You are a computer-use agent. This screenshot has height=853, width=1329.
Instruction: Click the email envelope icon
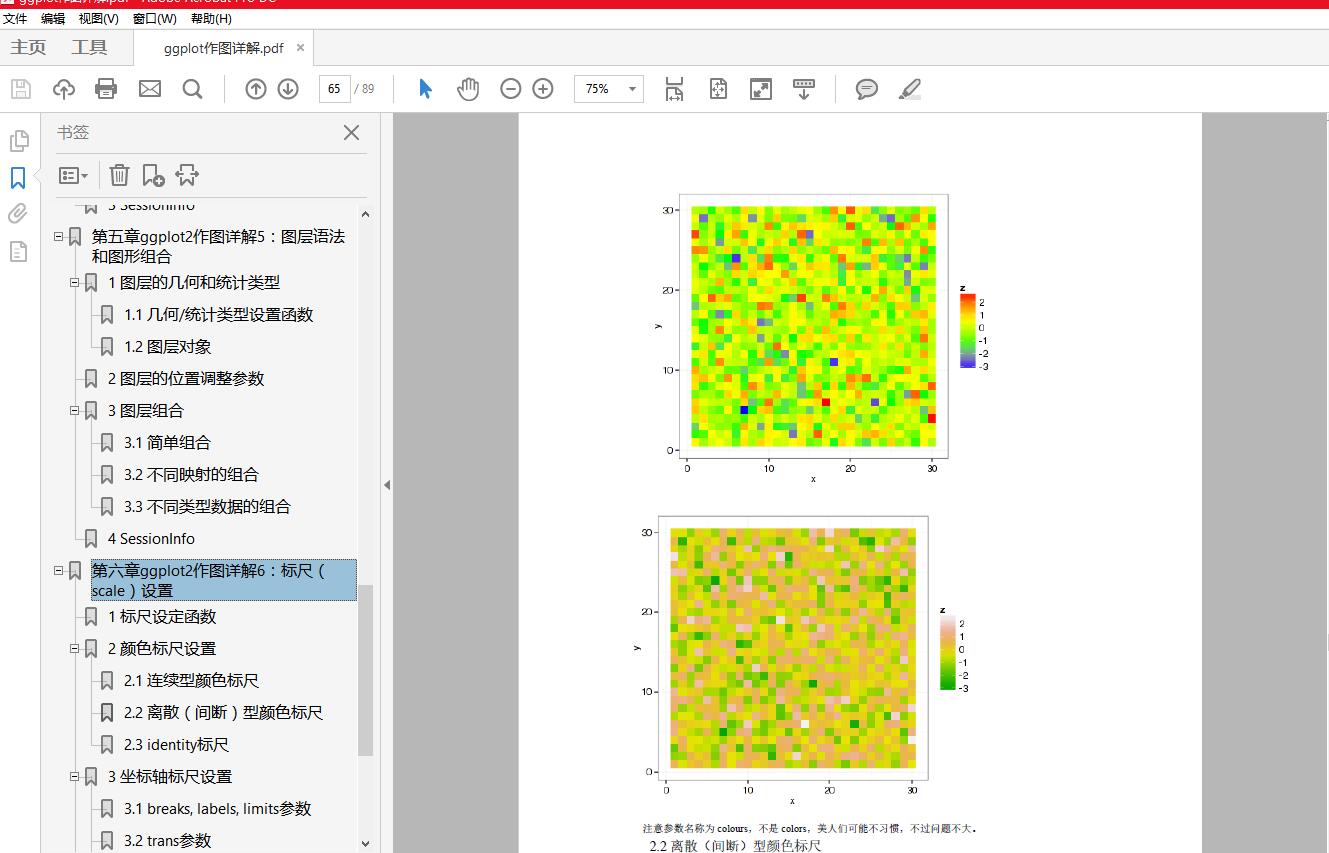[x=149, y=89]
